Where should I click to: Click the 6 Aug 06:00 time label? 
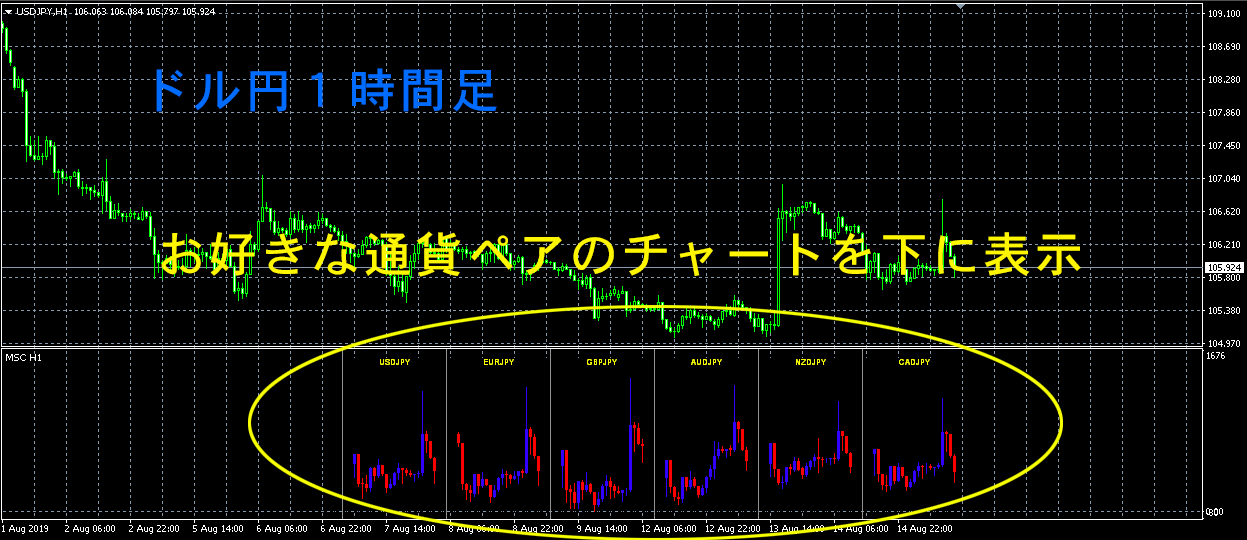tap(281, 528)
